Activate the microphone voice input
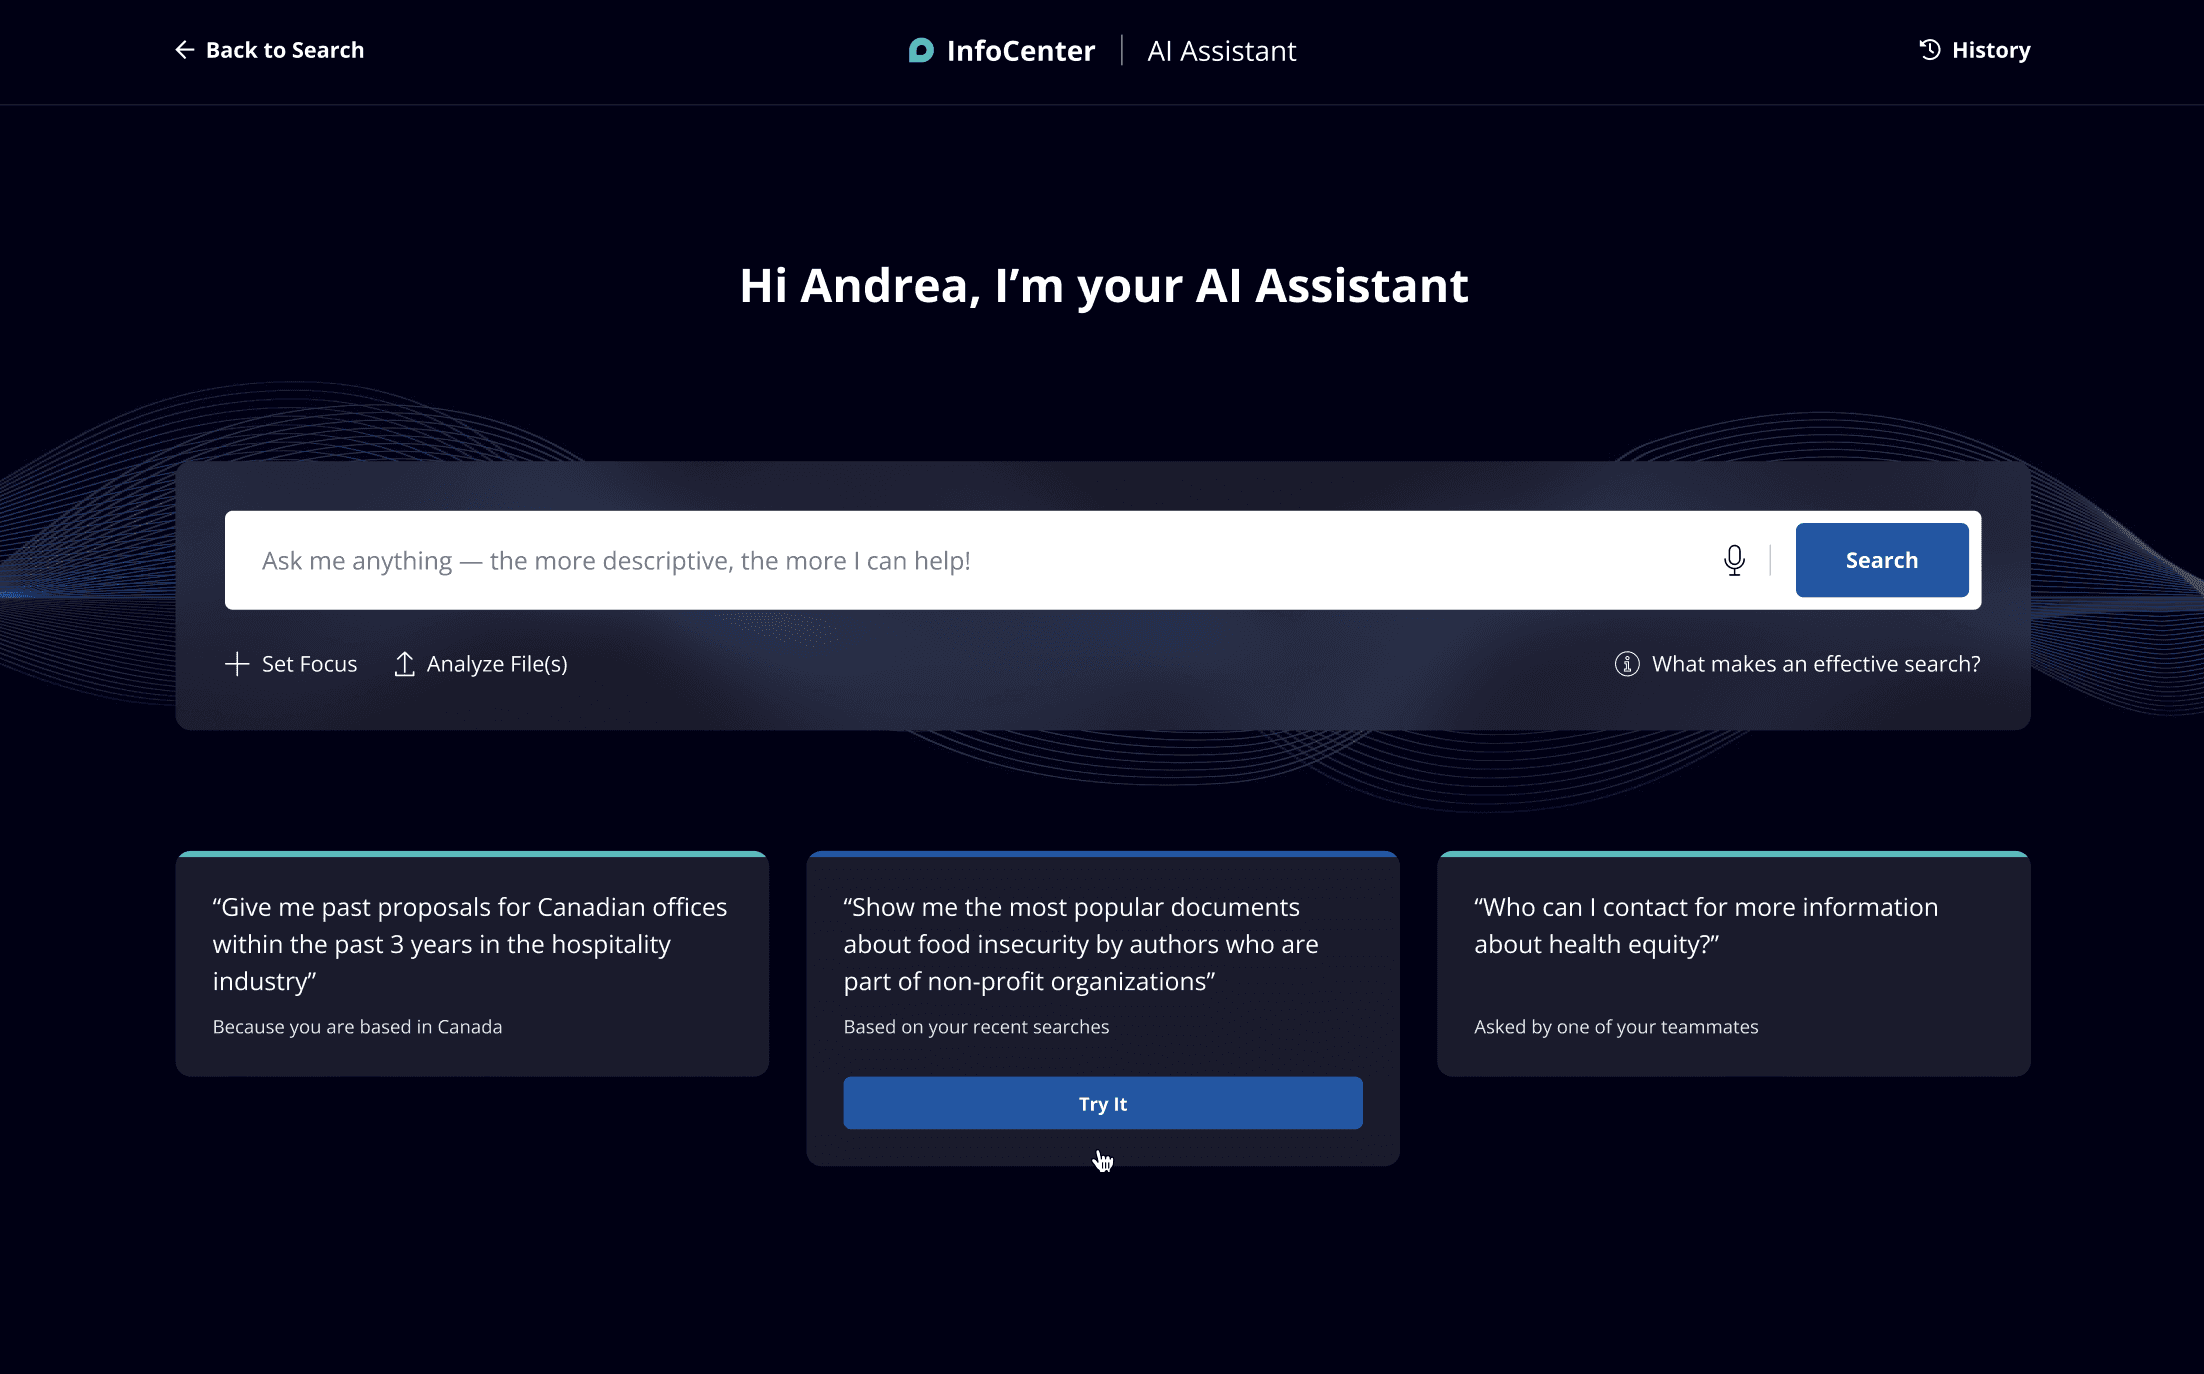This screenshot has width=2204, height=1374. click(1735, 560)
